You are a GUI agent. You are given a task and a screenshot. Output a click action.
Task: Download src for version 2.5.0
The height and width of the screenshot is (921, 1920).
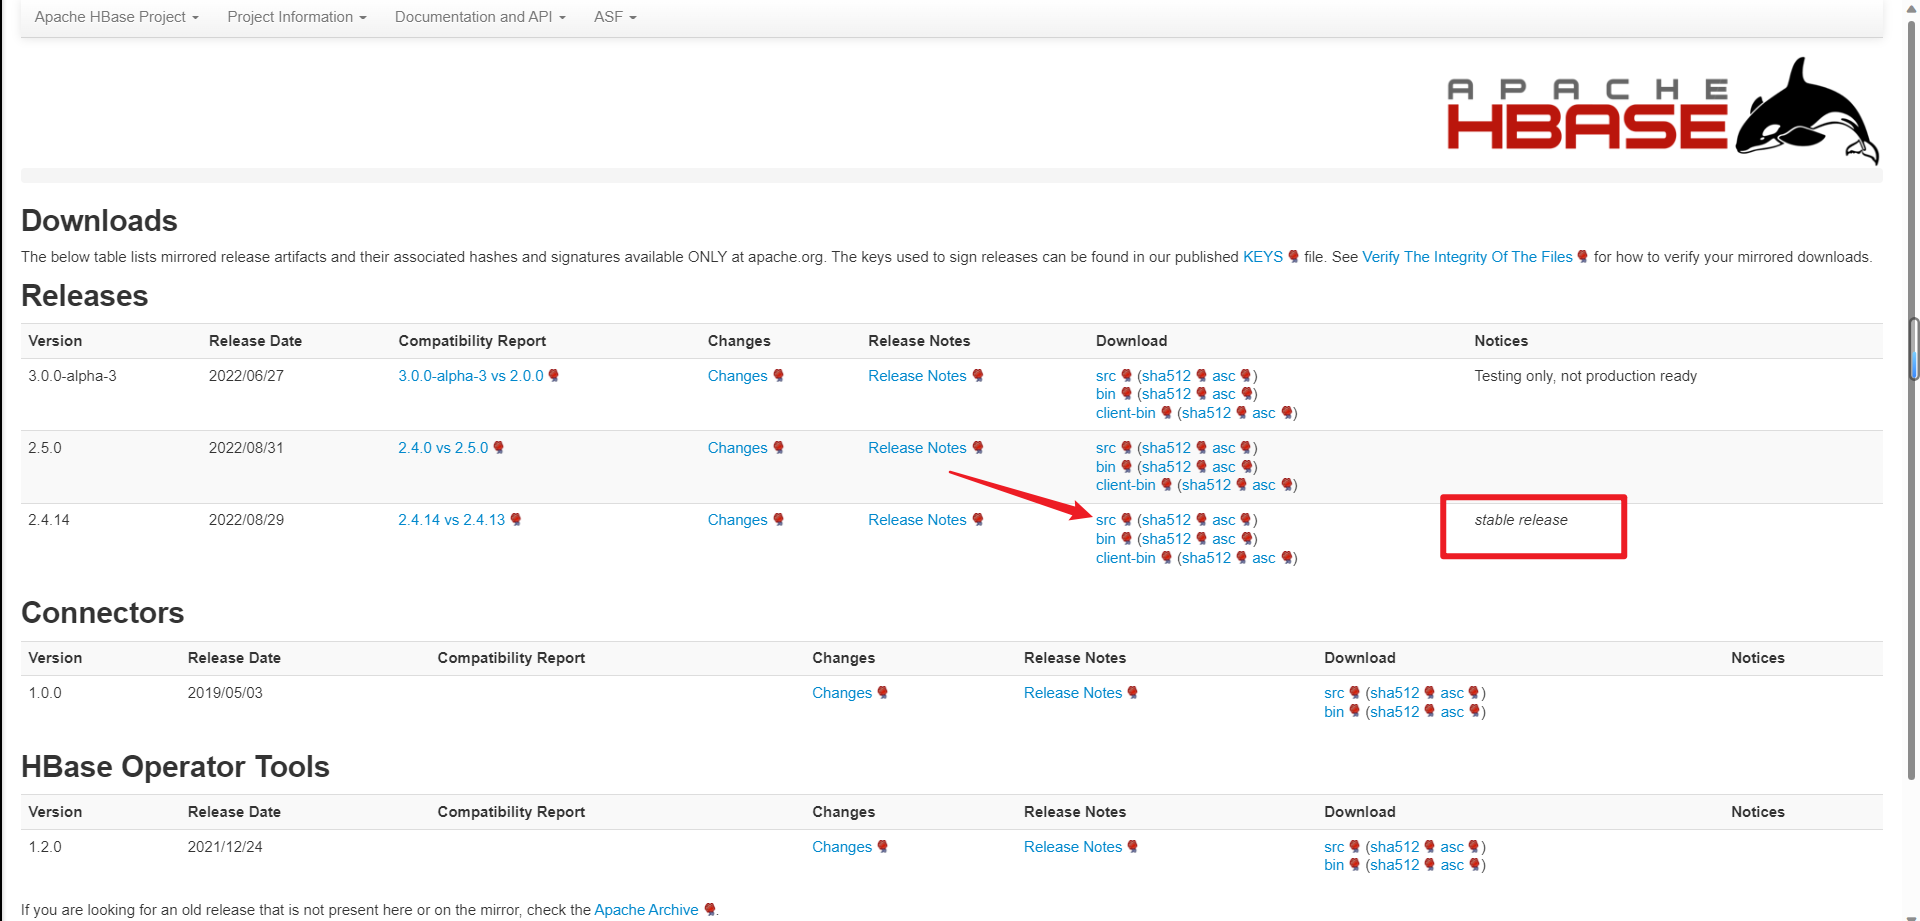tap(1105, 448)
